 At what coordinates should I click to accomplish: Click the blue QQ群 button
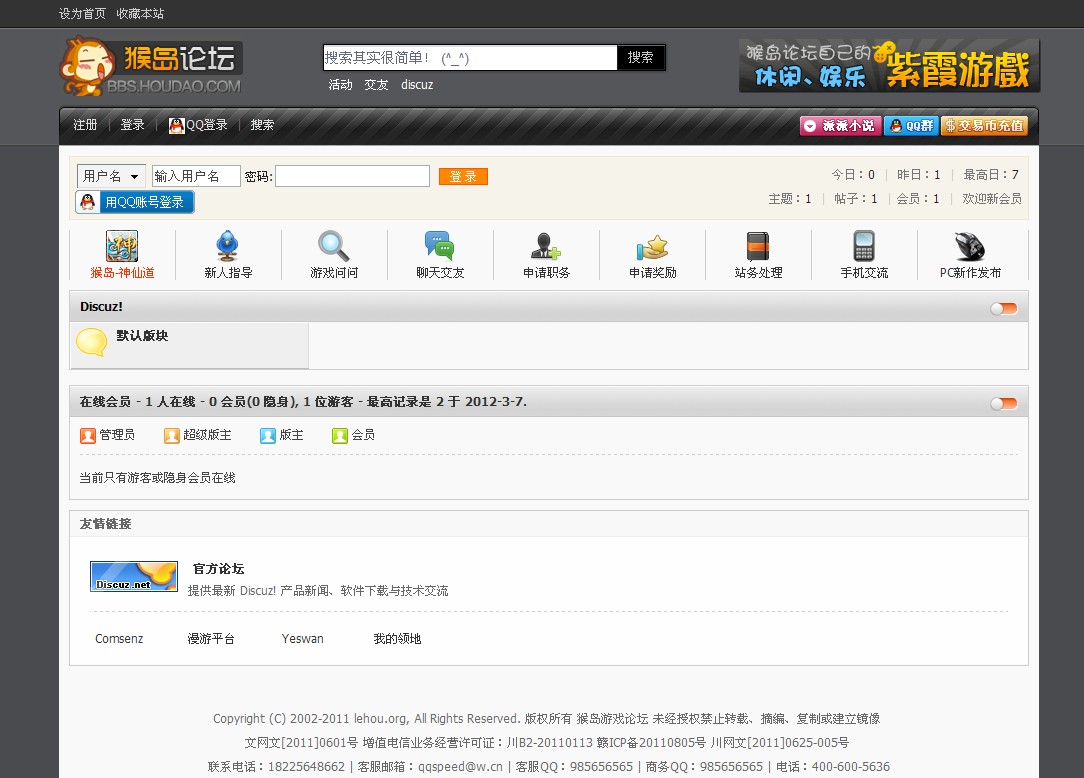point(911,126)
